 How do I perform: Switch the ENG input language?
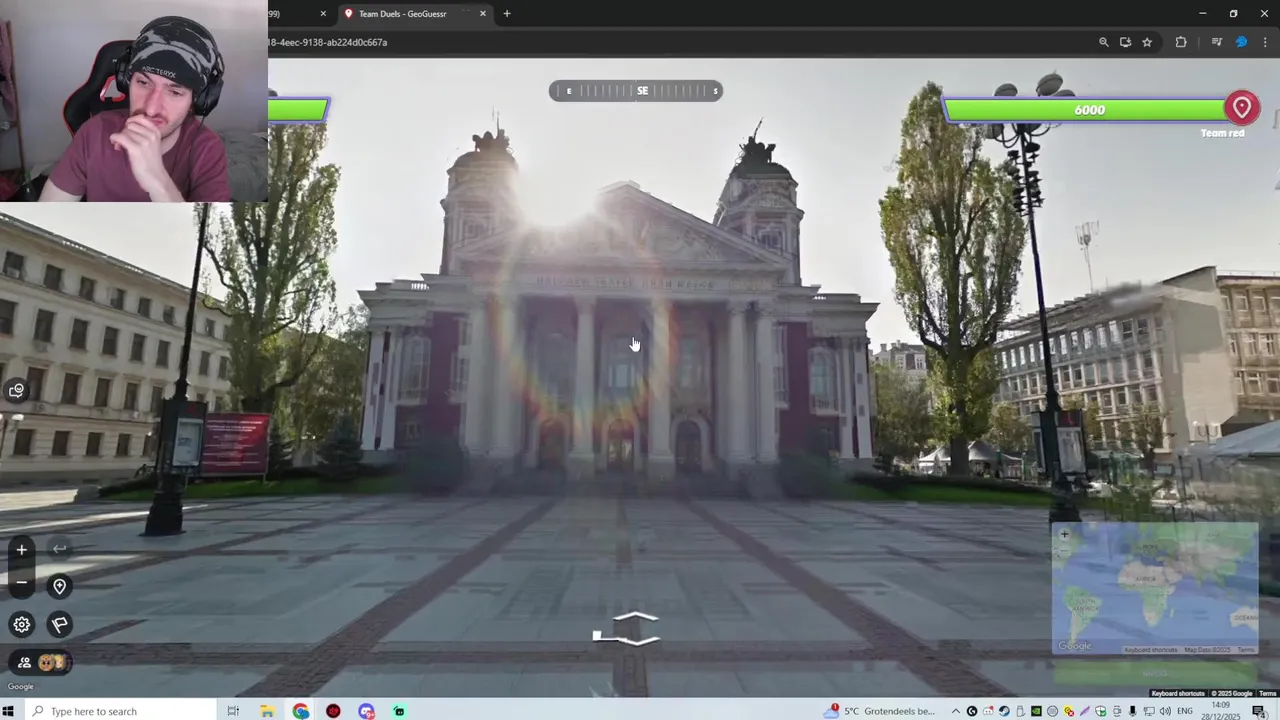(1185, 711)
